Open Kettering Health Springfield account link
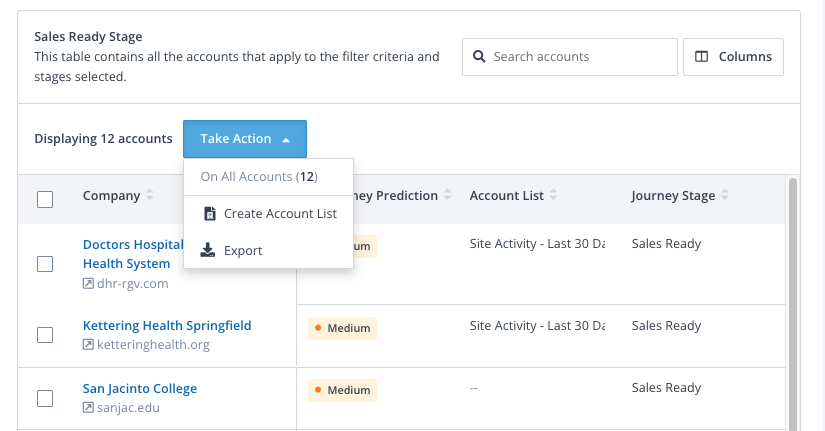The image size is (825, 431). coord(166,326)
